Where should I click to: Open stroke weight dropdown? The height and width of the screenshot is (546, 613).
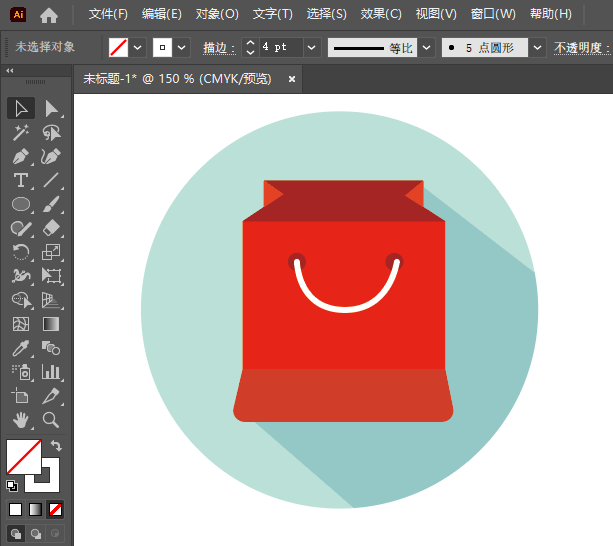click(312, 48)
